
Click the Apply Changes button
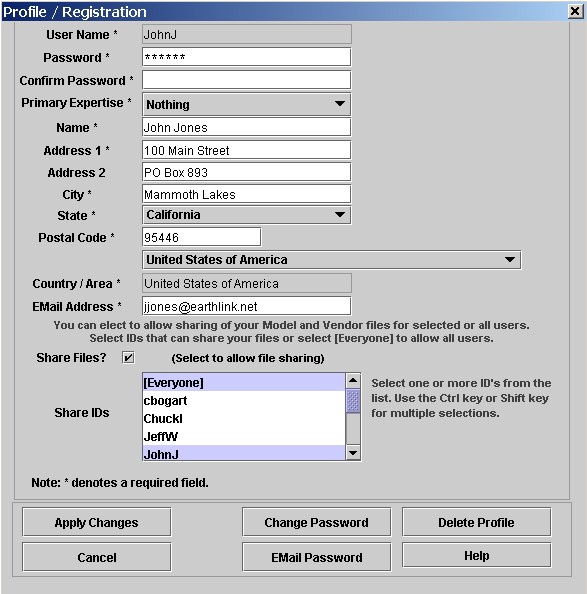[x=97, y=522]
